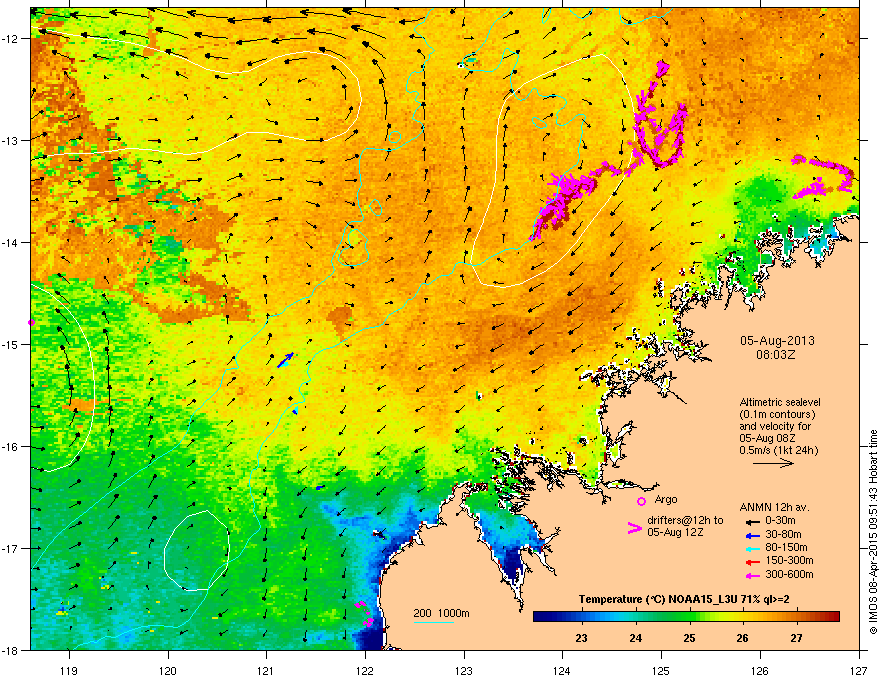Click the Argo float marker at the left map edge
The height and width of the screenshot is (680, 880).
click(x=31, y=322)
